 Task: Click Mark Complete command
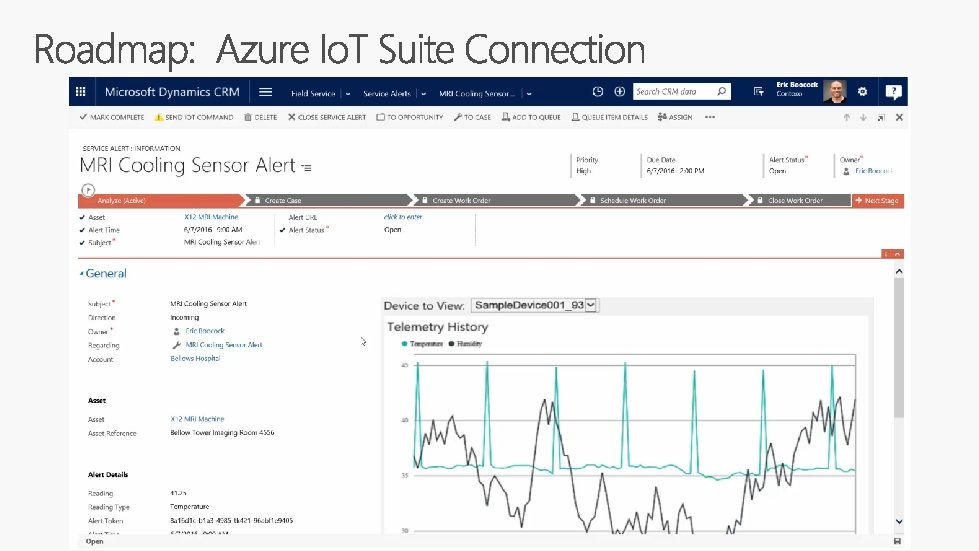tap(112, 117)
